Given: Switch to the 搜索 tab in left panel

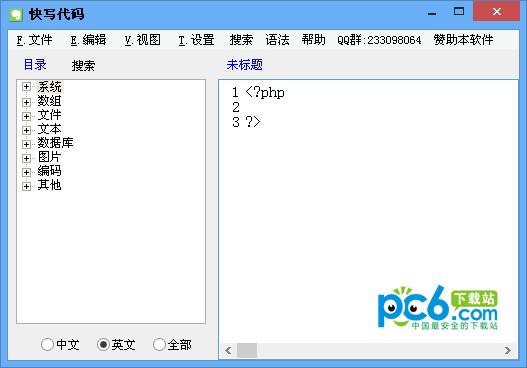Looking at the screenshot, I should click(83, 66).
